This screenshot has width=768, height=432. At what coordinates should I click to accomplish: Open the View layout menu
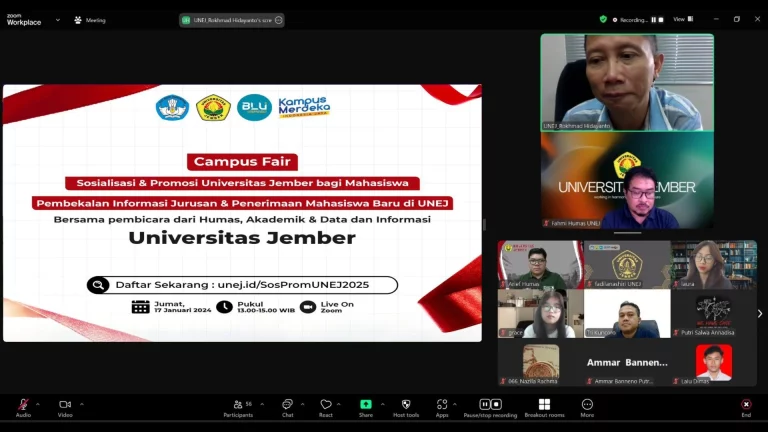[683, 20]
